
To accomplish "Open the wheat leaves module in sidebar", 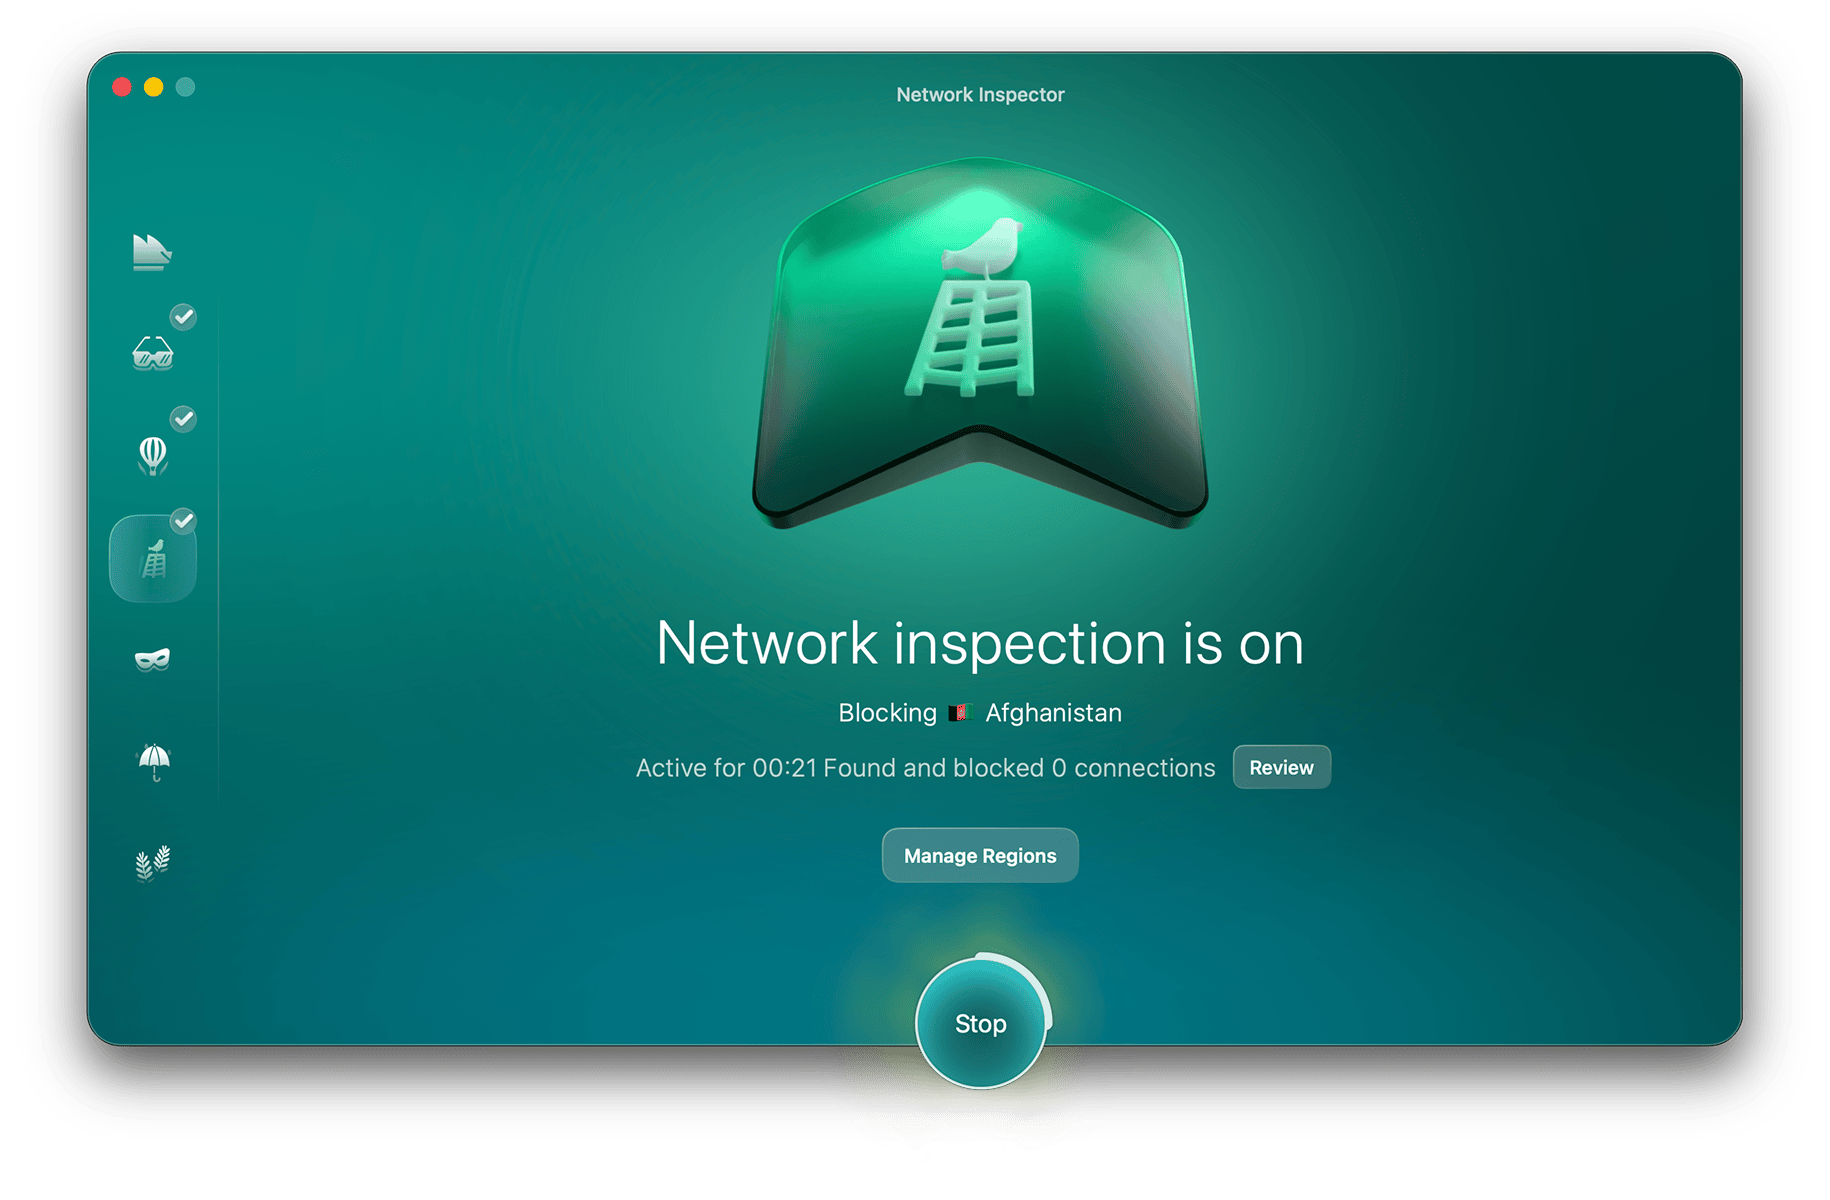I will click(153, 863).
